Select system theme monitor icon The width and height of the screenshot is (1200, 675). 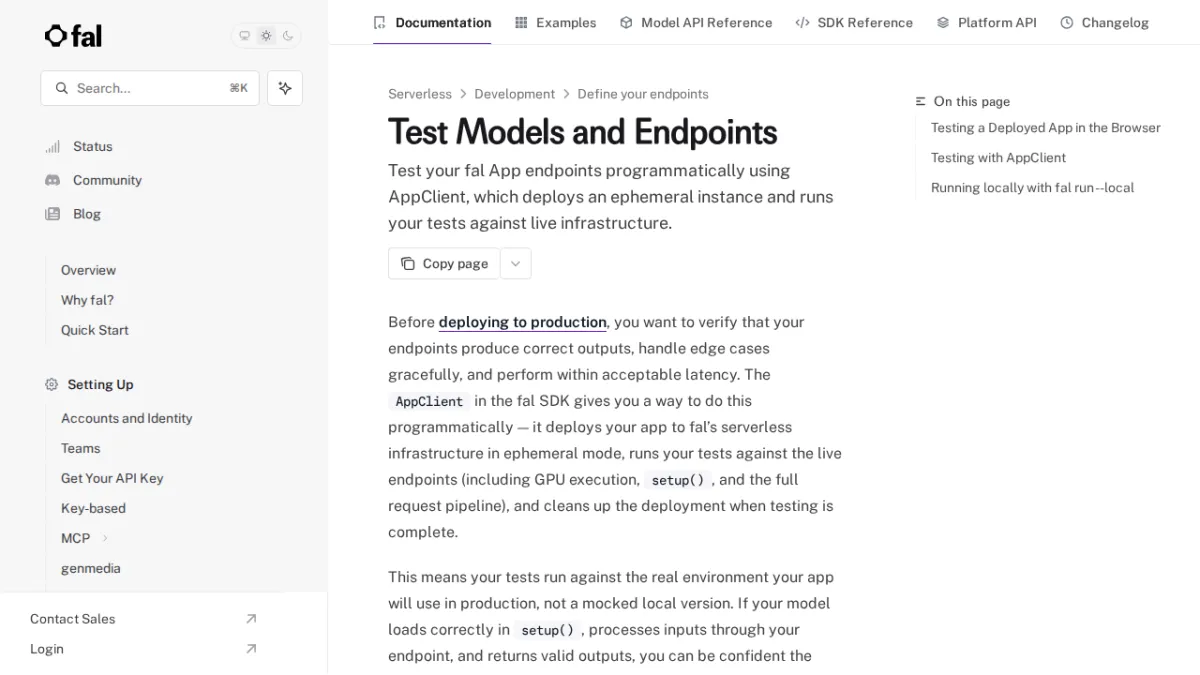click(244, 36)
